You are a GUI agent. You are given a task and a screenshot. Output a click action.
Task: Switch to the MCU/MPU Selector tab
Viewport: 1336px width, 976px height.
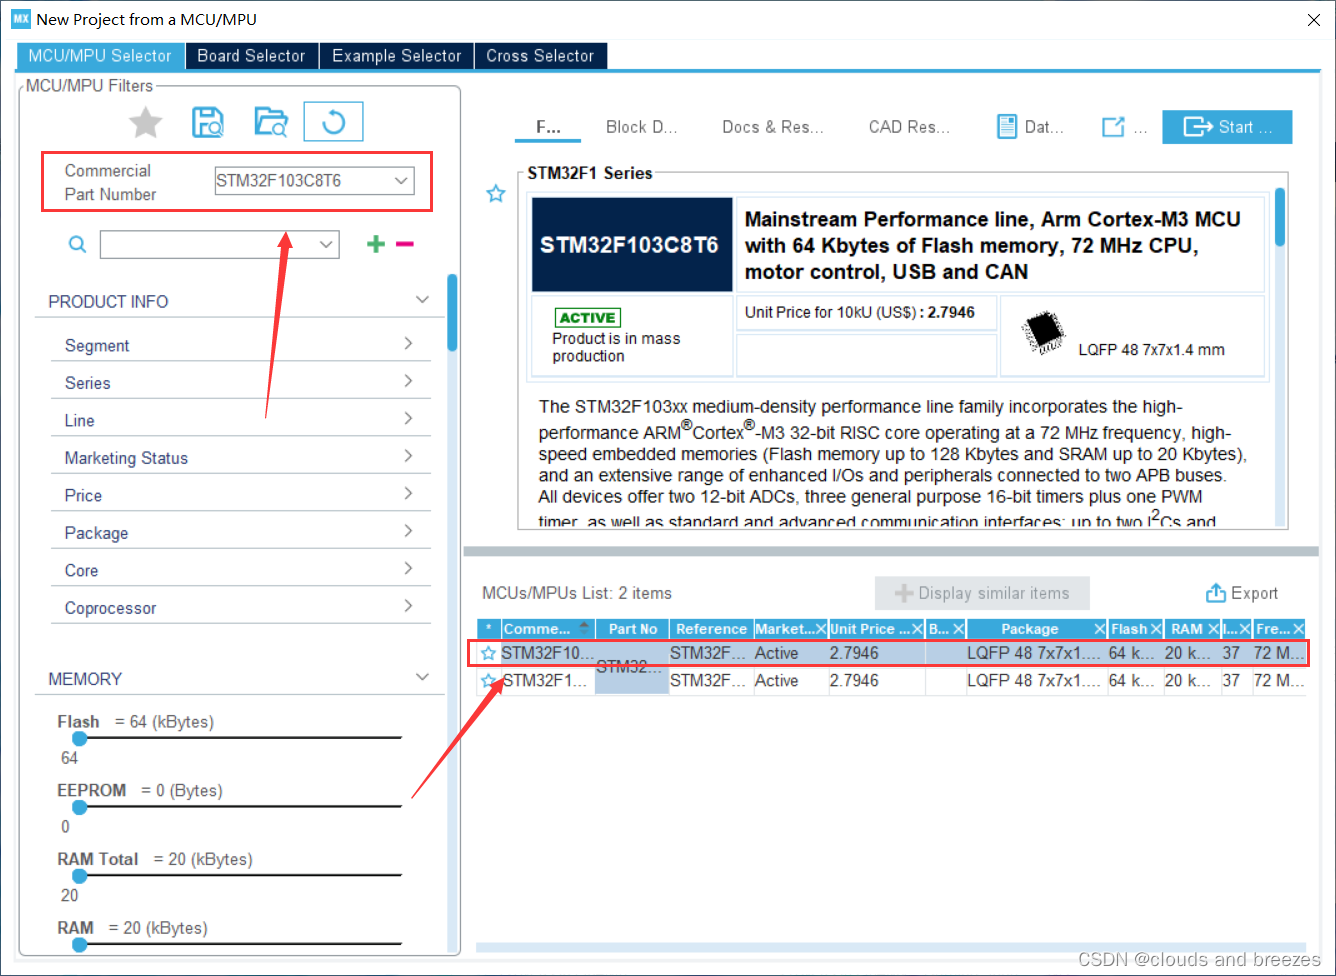(100, 56)
